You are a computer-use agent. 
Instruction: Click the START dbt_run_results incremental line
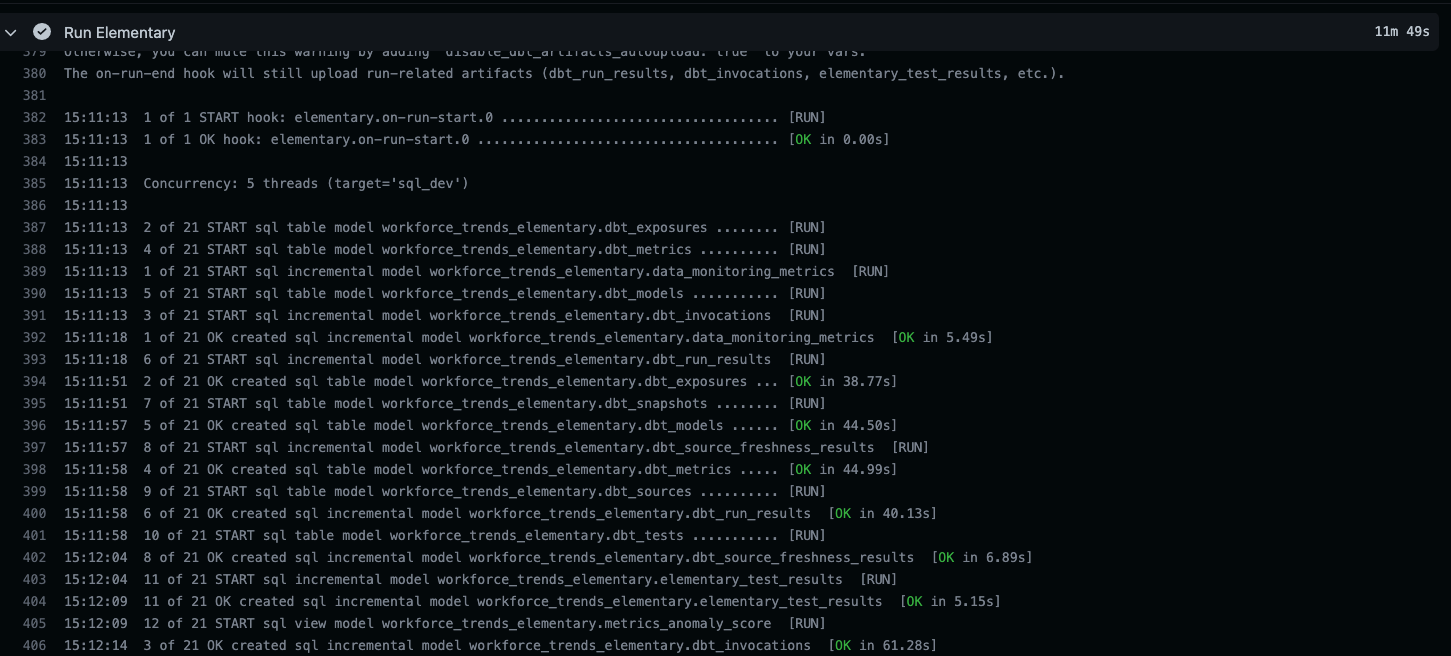click(x=445, y=359)
